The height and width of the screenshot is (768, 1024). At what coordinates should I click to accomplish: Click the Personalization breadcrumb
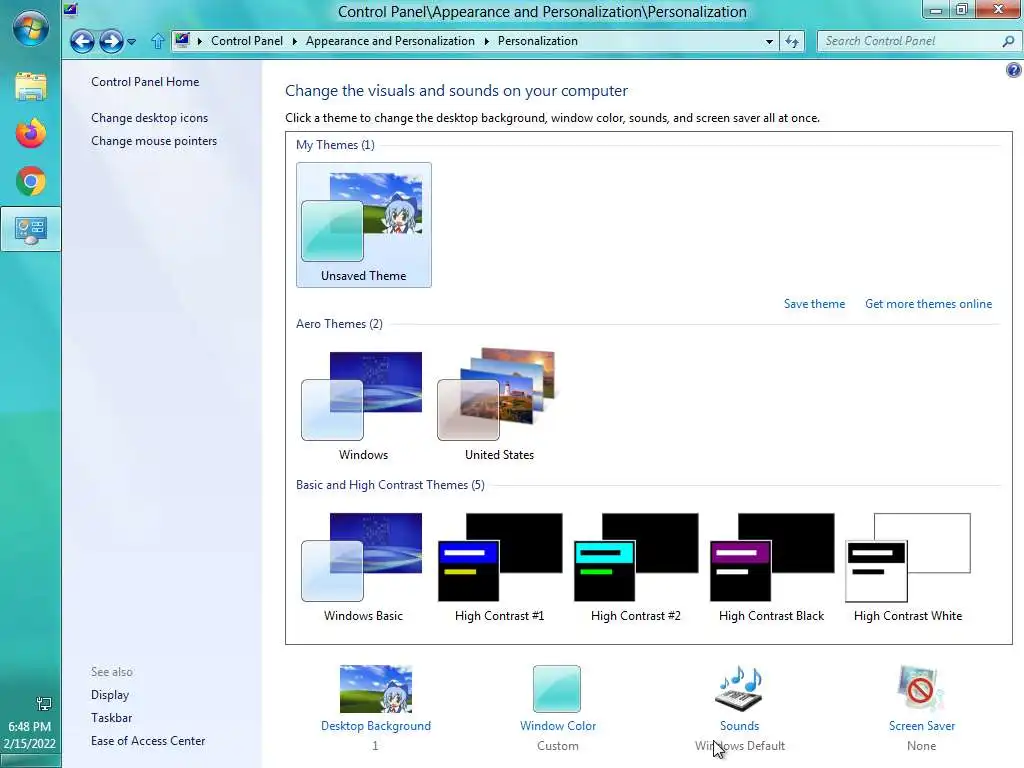537,41
